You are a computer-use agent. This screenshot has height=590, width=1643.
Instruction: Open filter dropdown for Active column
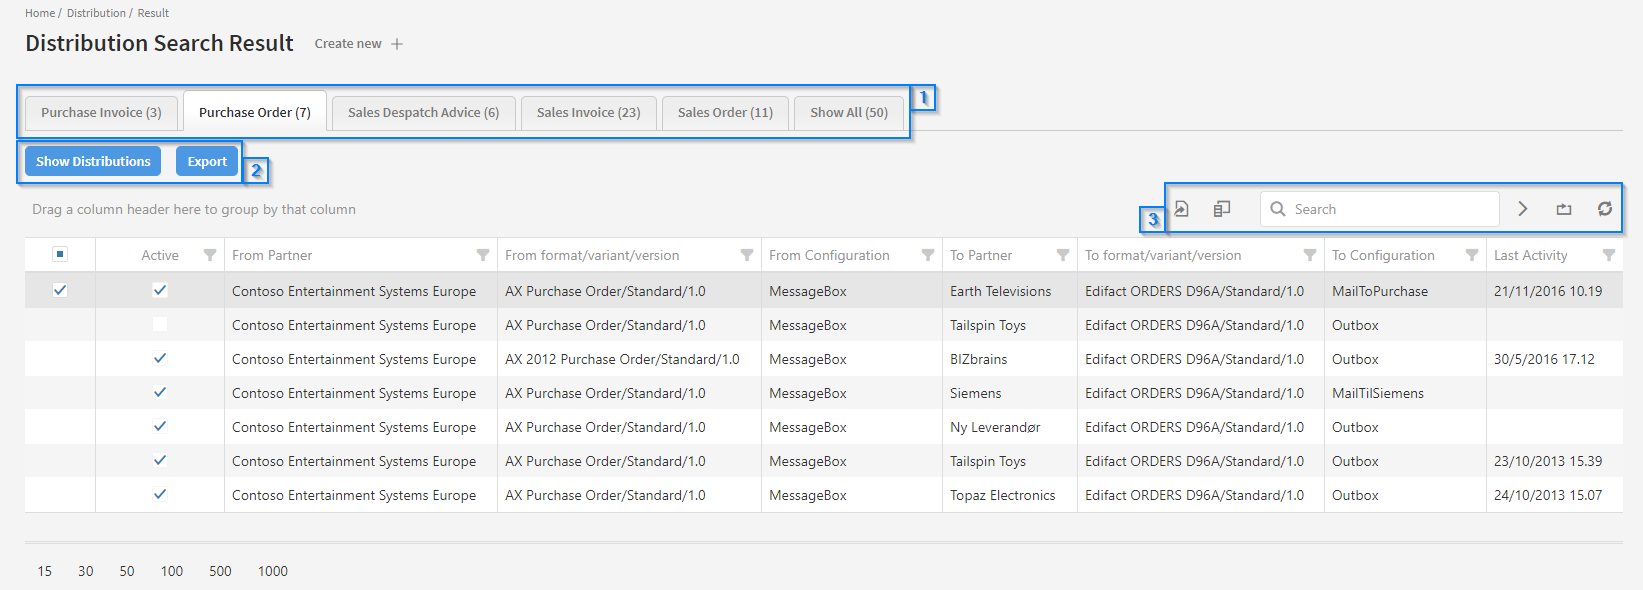[209, 255]
